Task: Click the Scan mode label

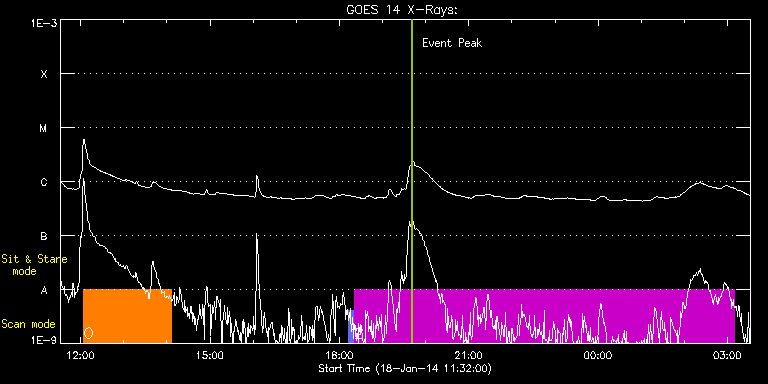Action: 28,324
